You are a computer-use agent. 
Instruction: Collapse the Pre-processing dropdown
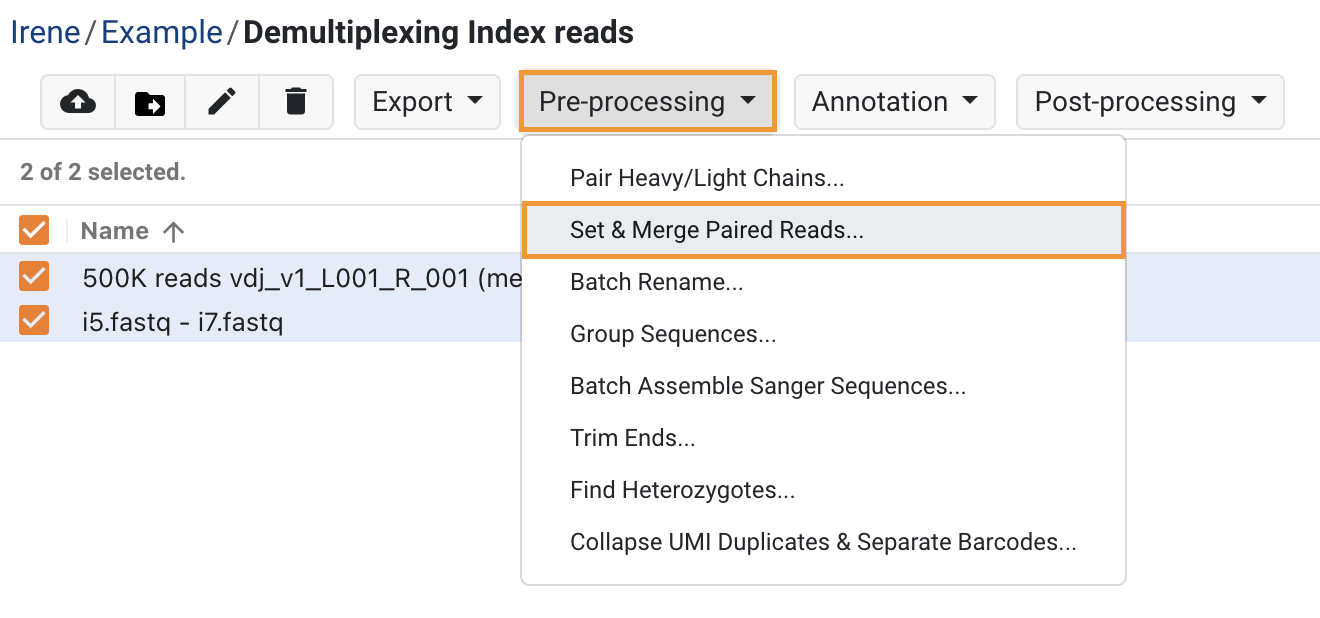(x=647, y=102)
